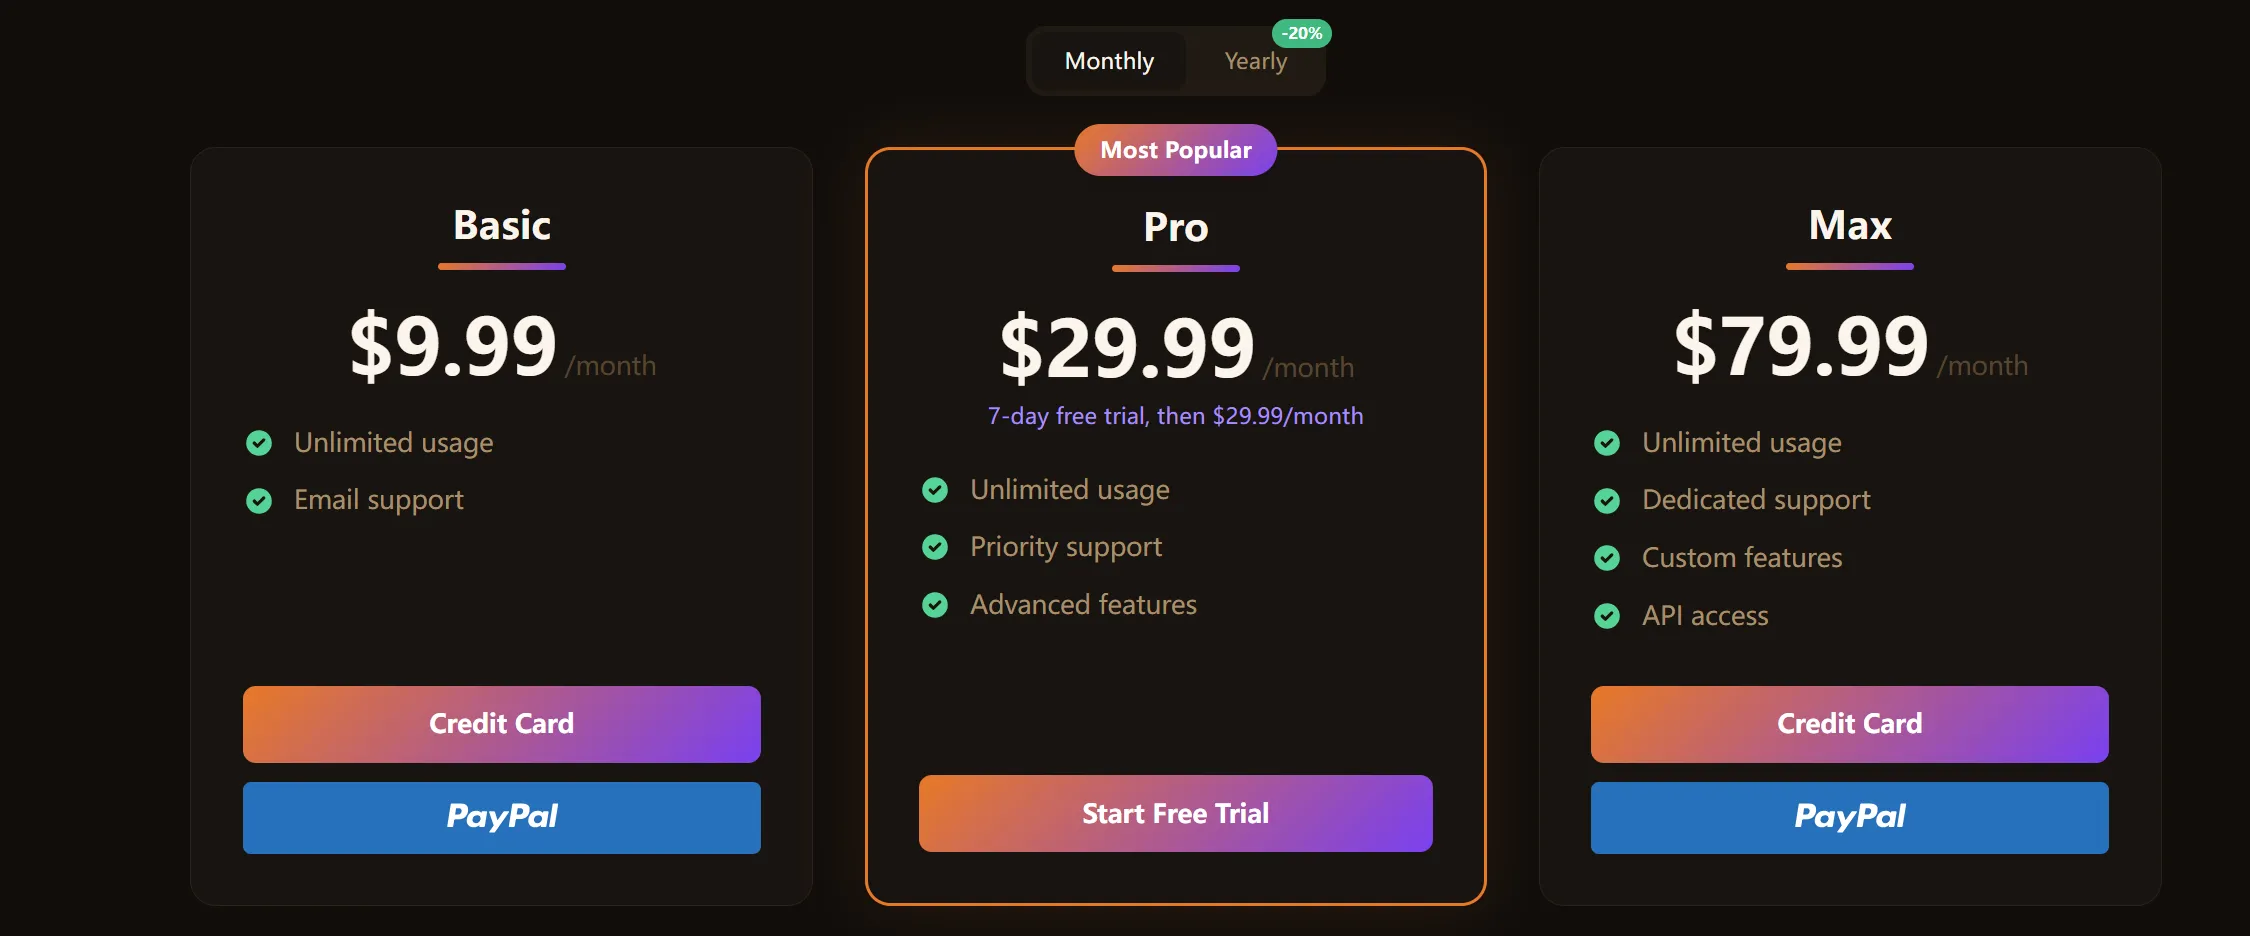Click checkmark icon beside Custom features
This screenshot has width=2250, height=936.
pos(1607,558)
